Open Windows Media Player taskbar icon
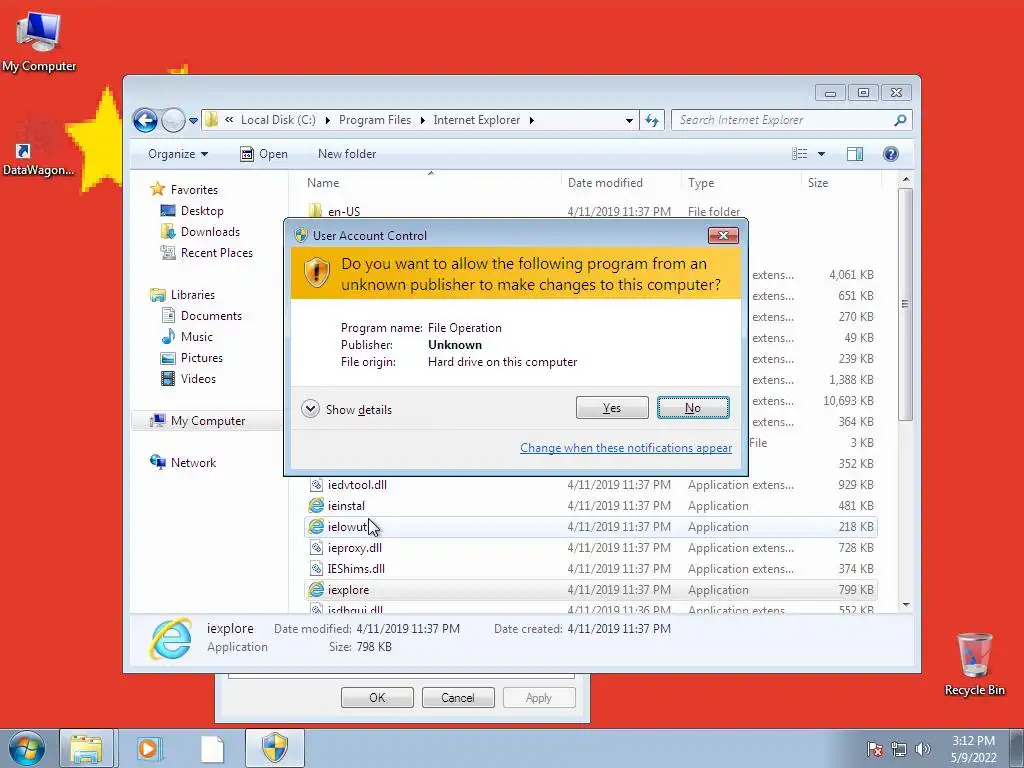Viewport: 1024px width, 768px height. pyautogui.click(x=149, y=748)
